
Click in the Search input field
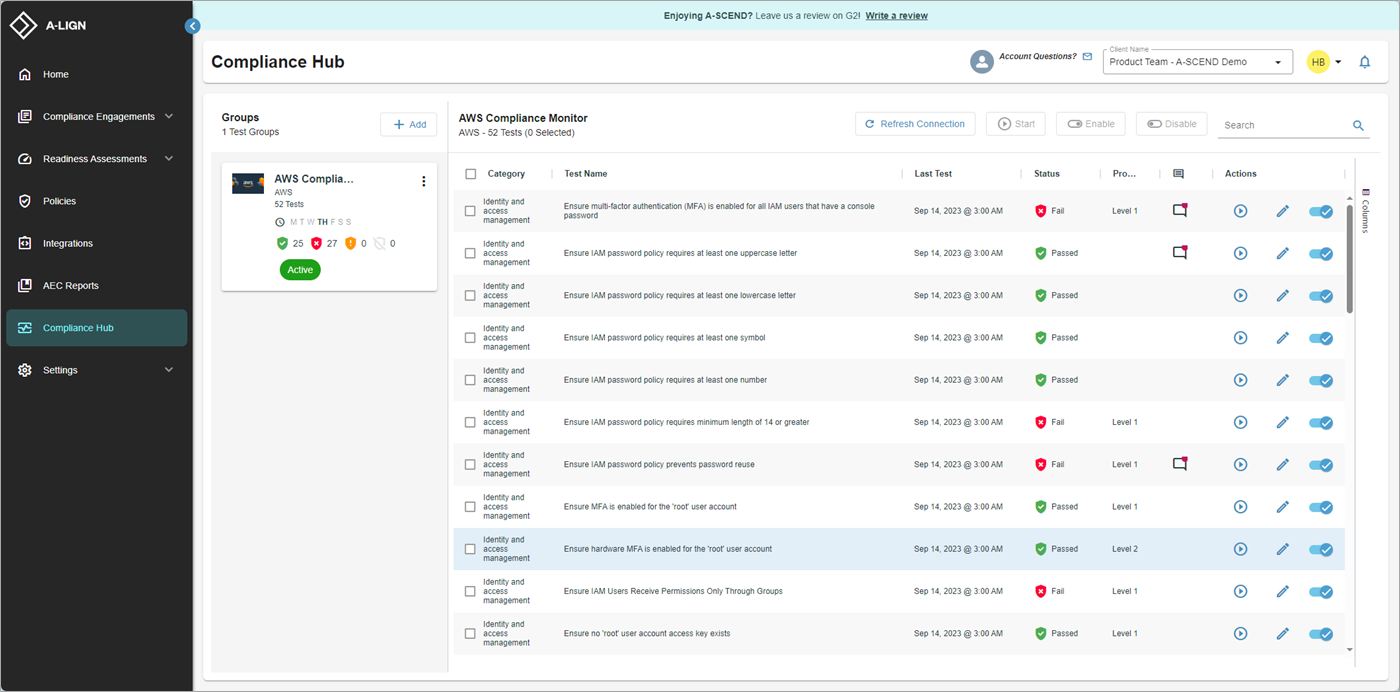click(1284, 126)
